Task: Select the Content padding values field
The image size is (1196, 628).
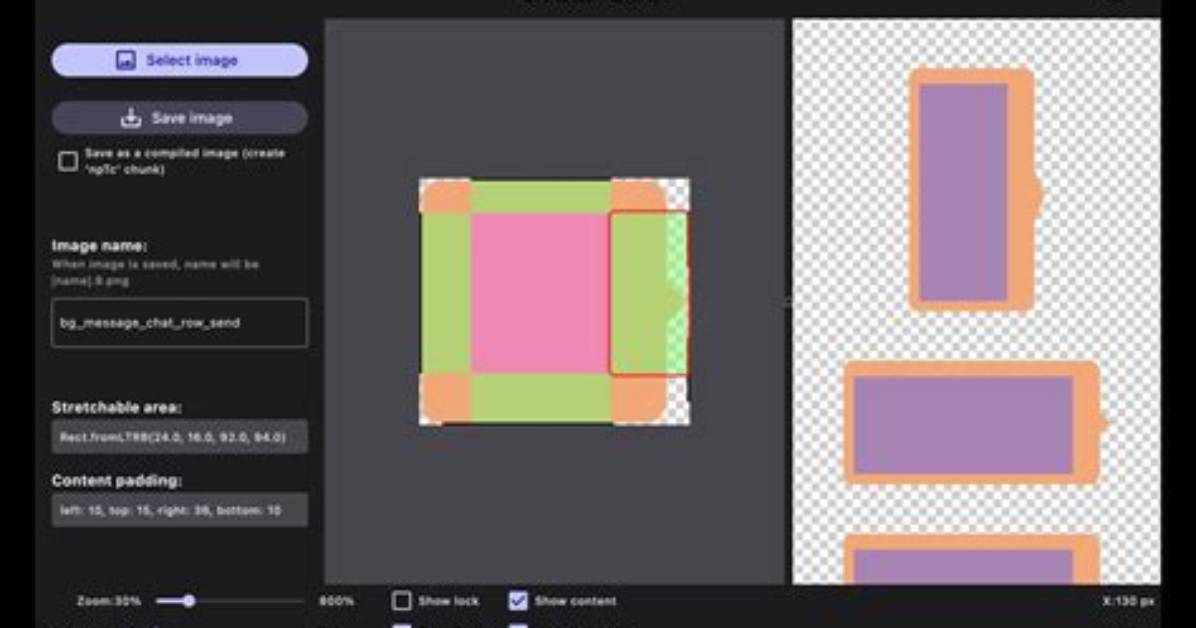Action: pyautogui.click(x=180, y=510)
